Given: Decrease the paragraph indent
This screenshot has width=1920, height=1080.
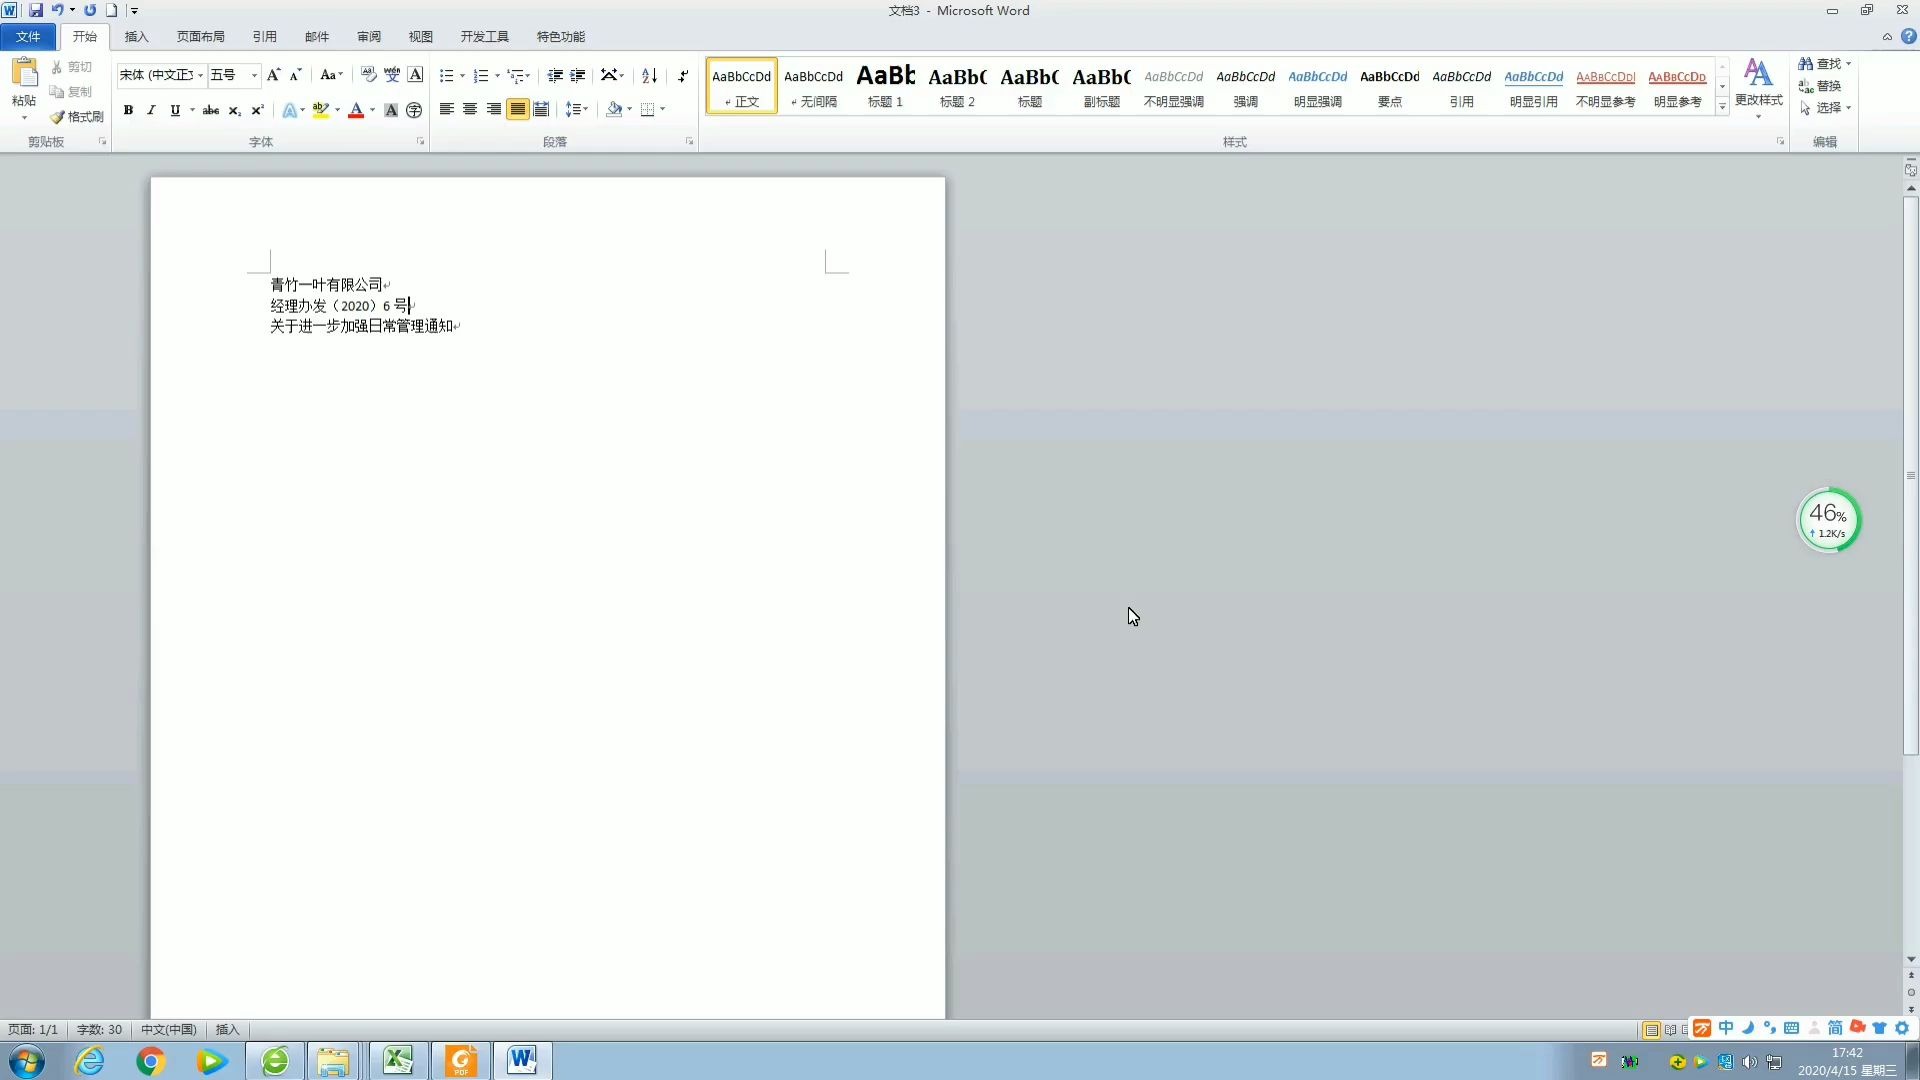Looking at the screenshot, I should coord(554,75).
